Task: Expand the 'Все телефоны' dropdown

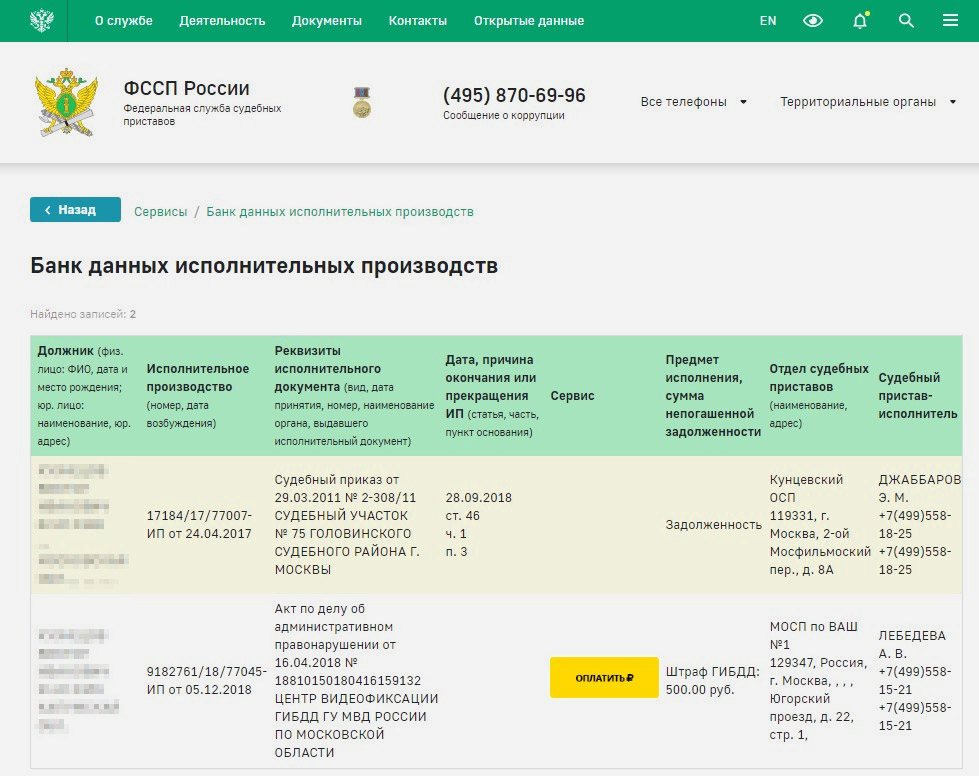Action: point(694,102)
